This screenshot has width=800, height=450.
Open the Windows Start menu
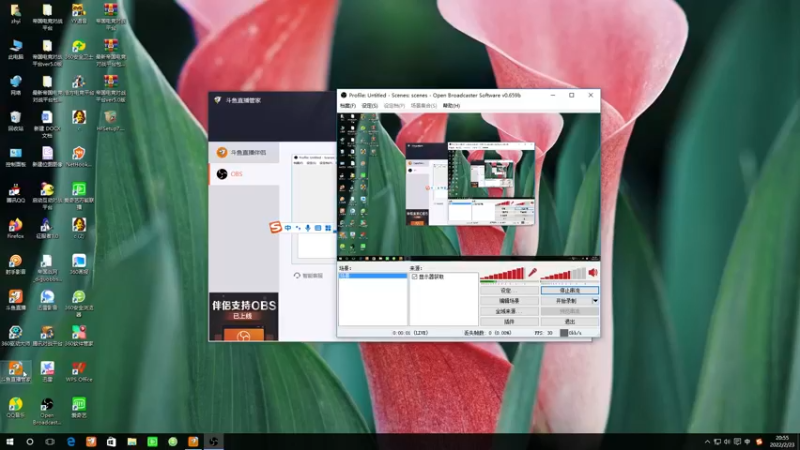9,441
